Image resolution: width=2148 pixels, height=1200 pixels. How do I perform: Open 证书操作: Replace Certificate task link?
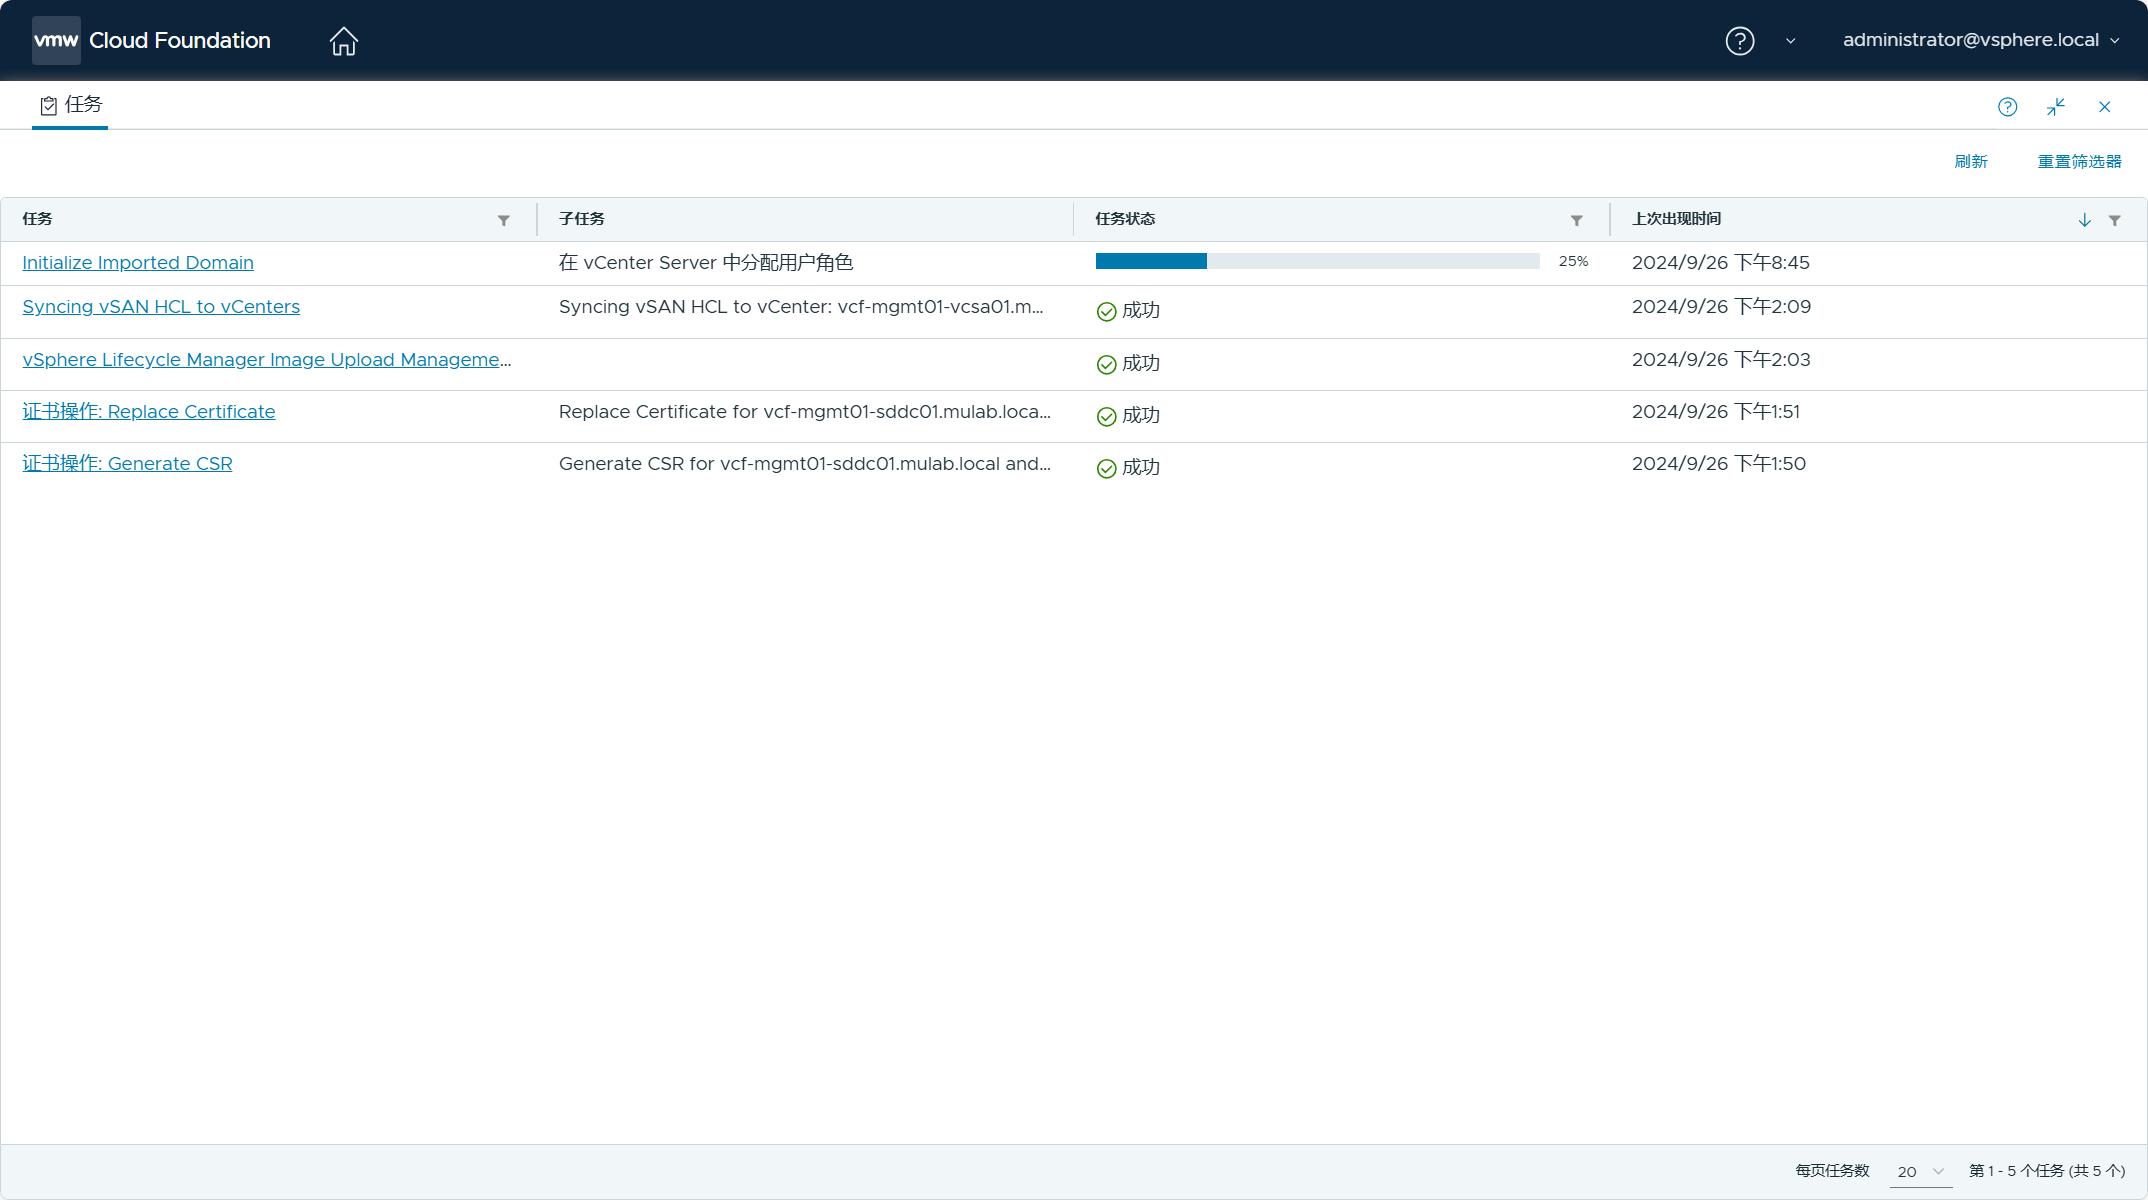point(148,412)
